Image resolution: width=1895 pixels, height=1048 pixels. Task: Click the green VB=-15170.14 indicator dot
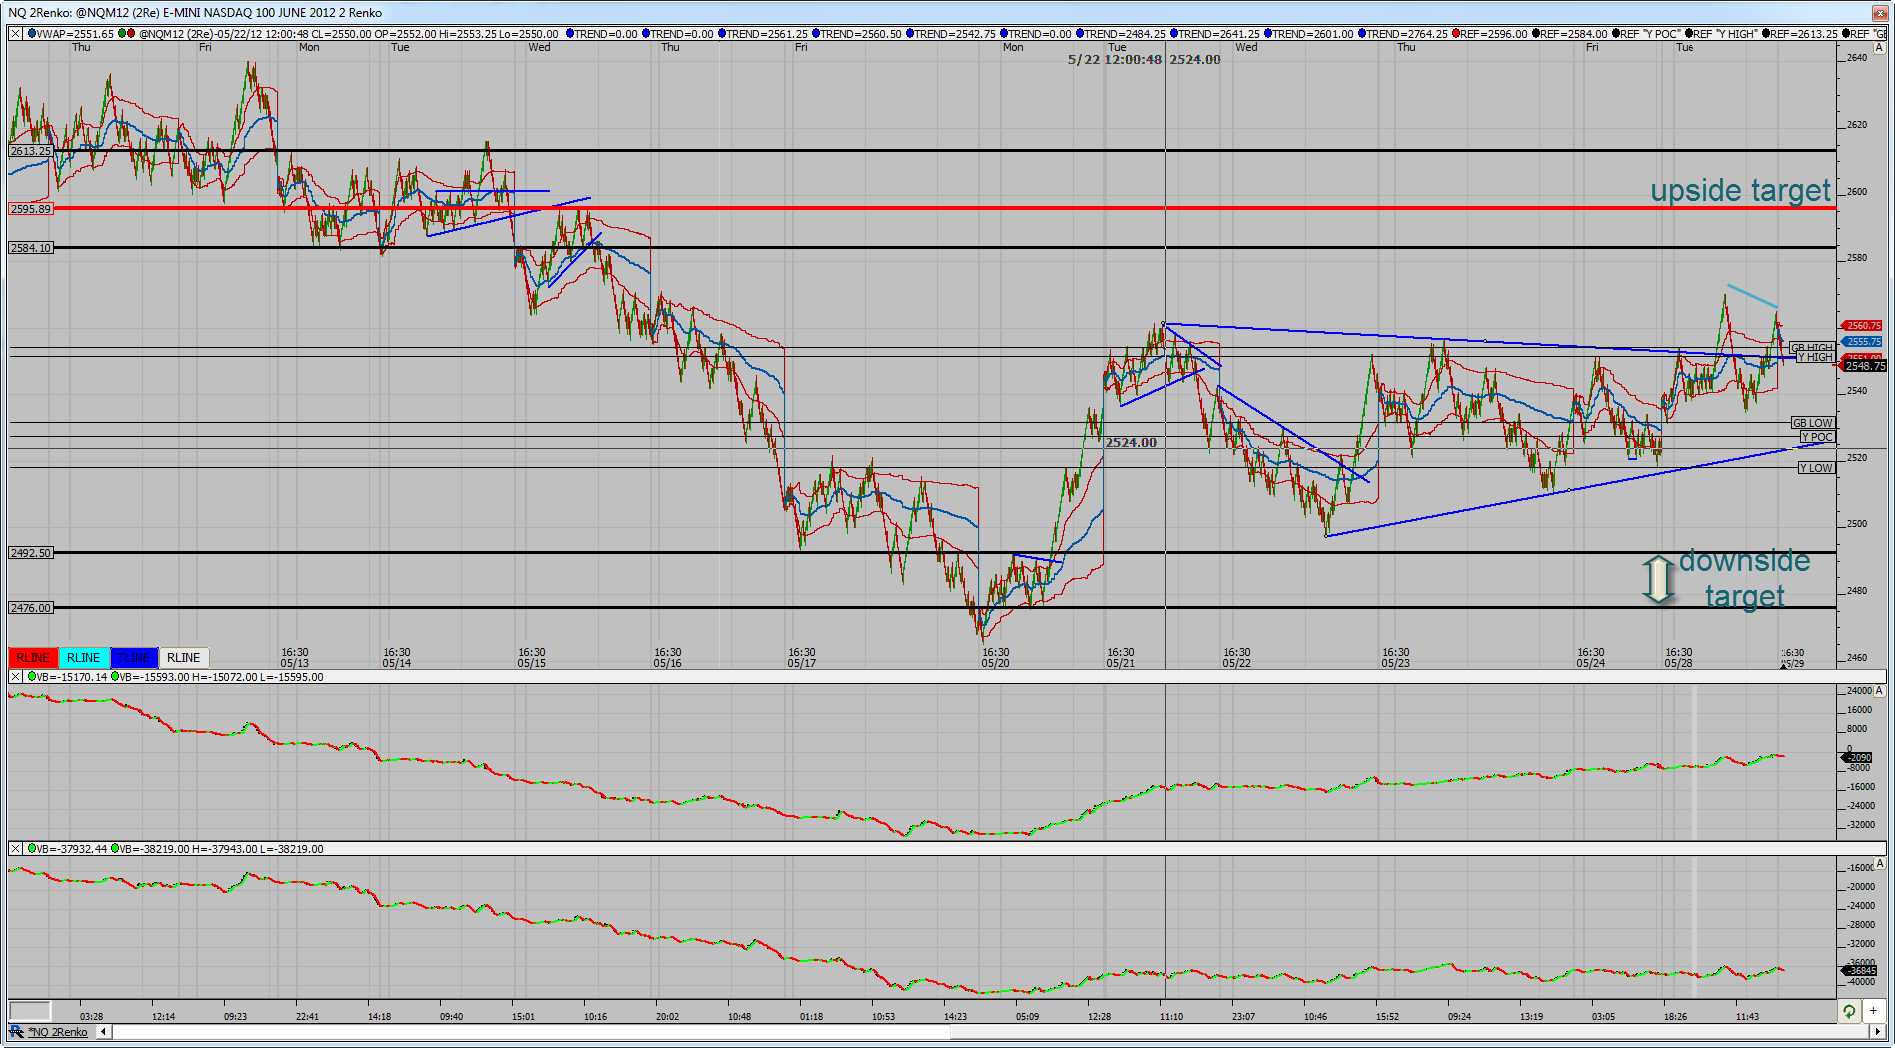coord(32,677)
